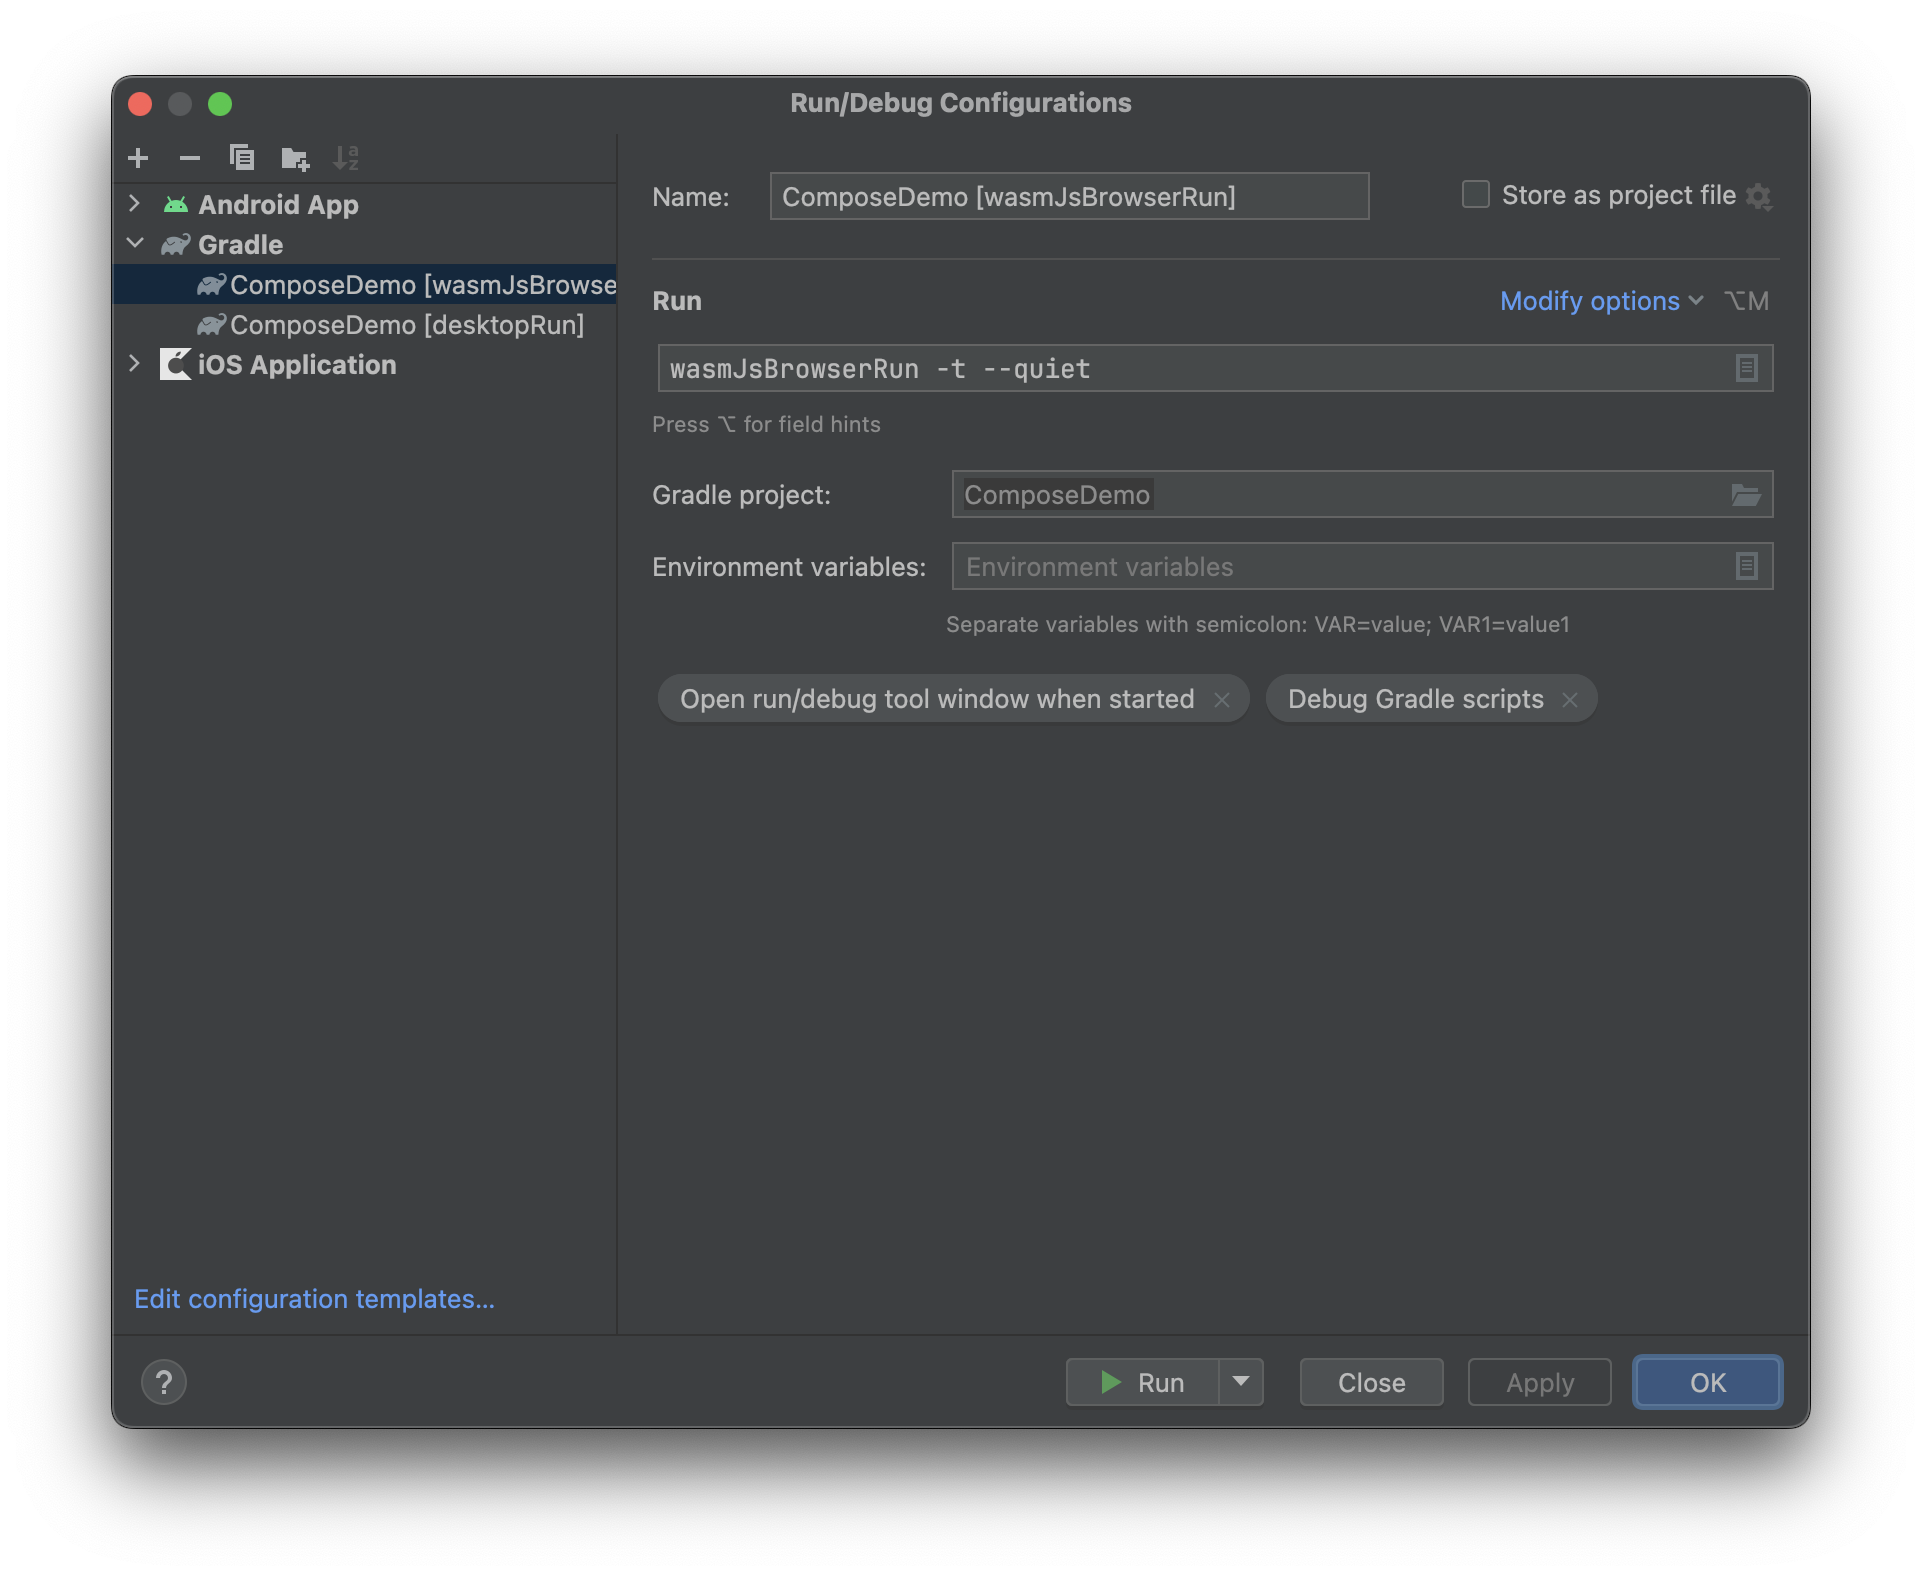1922x1576 pixels.
Task: Remove the Debug Gradle scripts option chip
Action: pos(1570,699)
